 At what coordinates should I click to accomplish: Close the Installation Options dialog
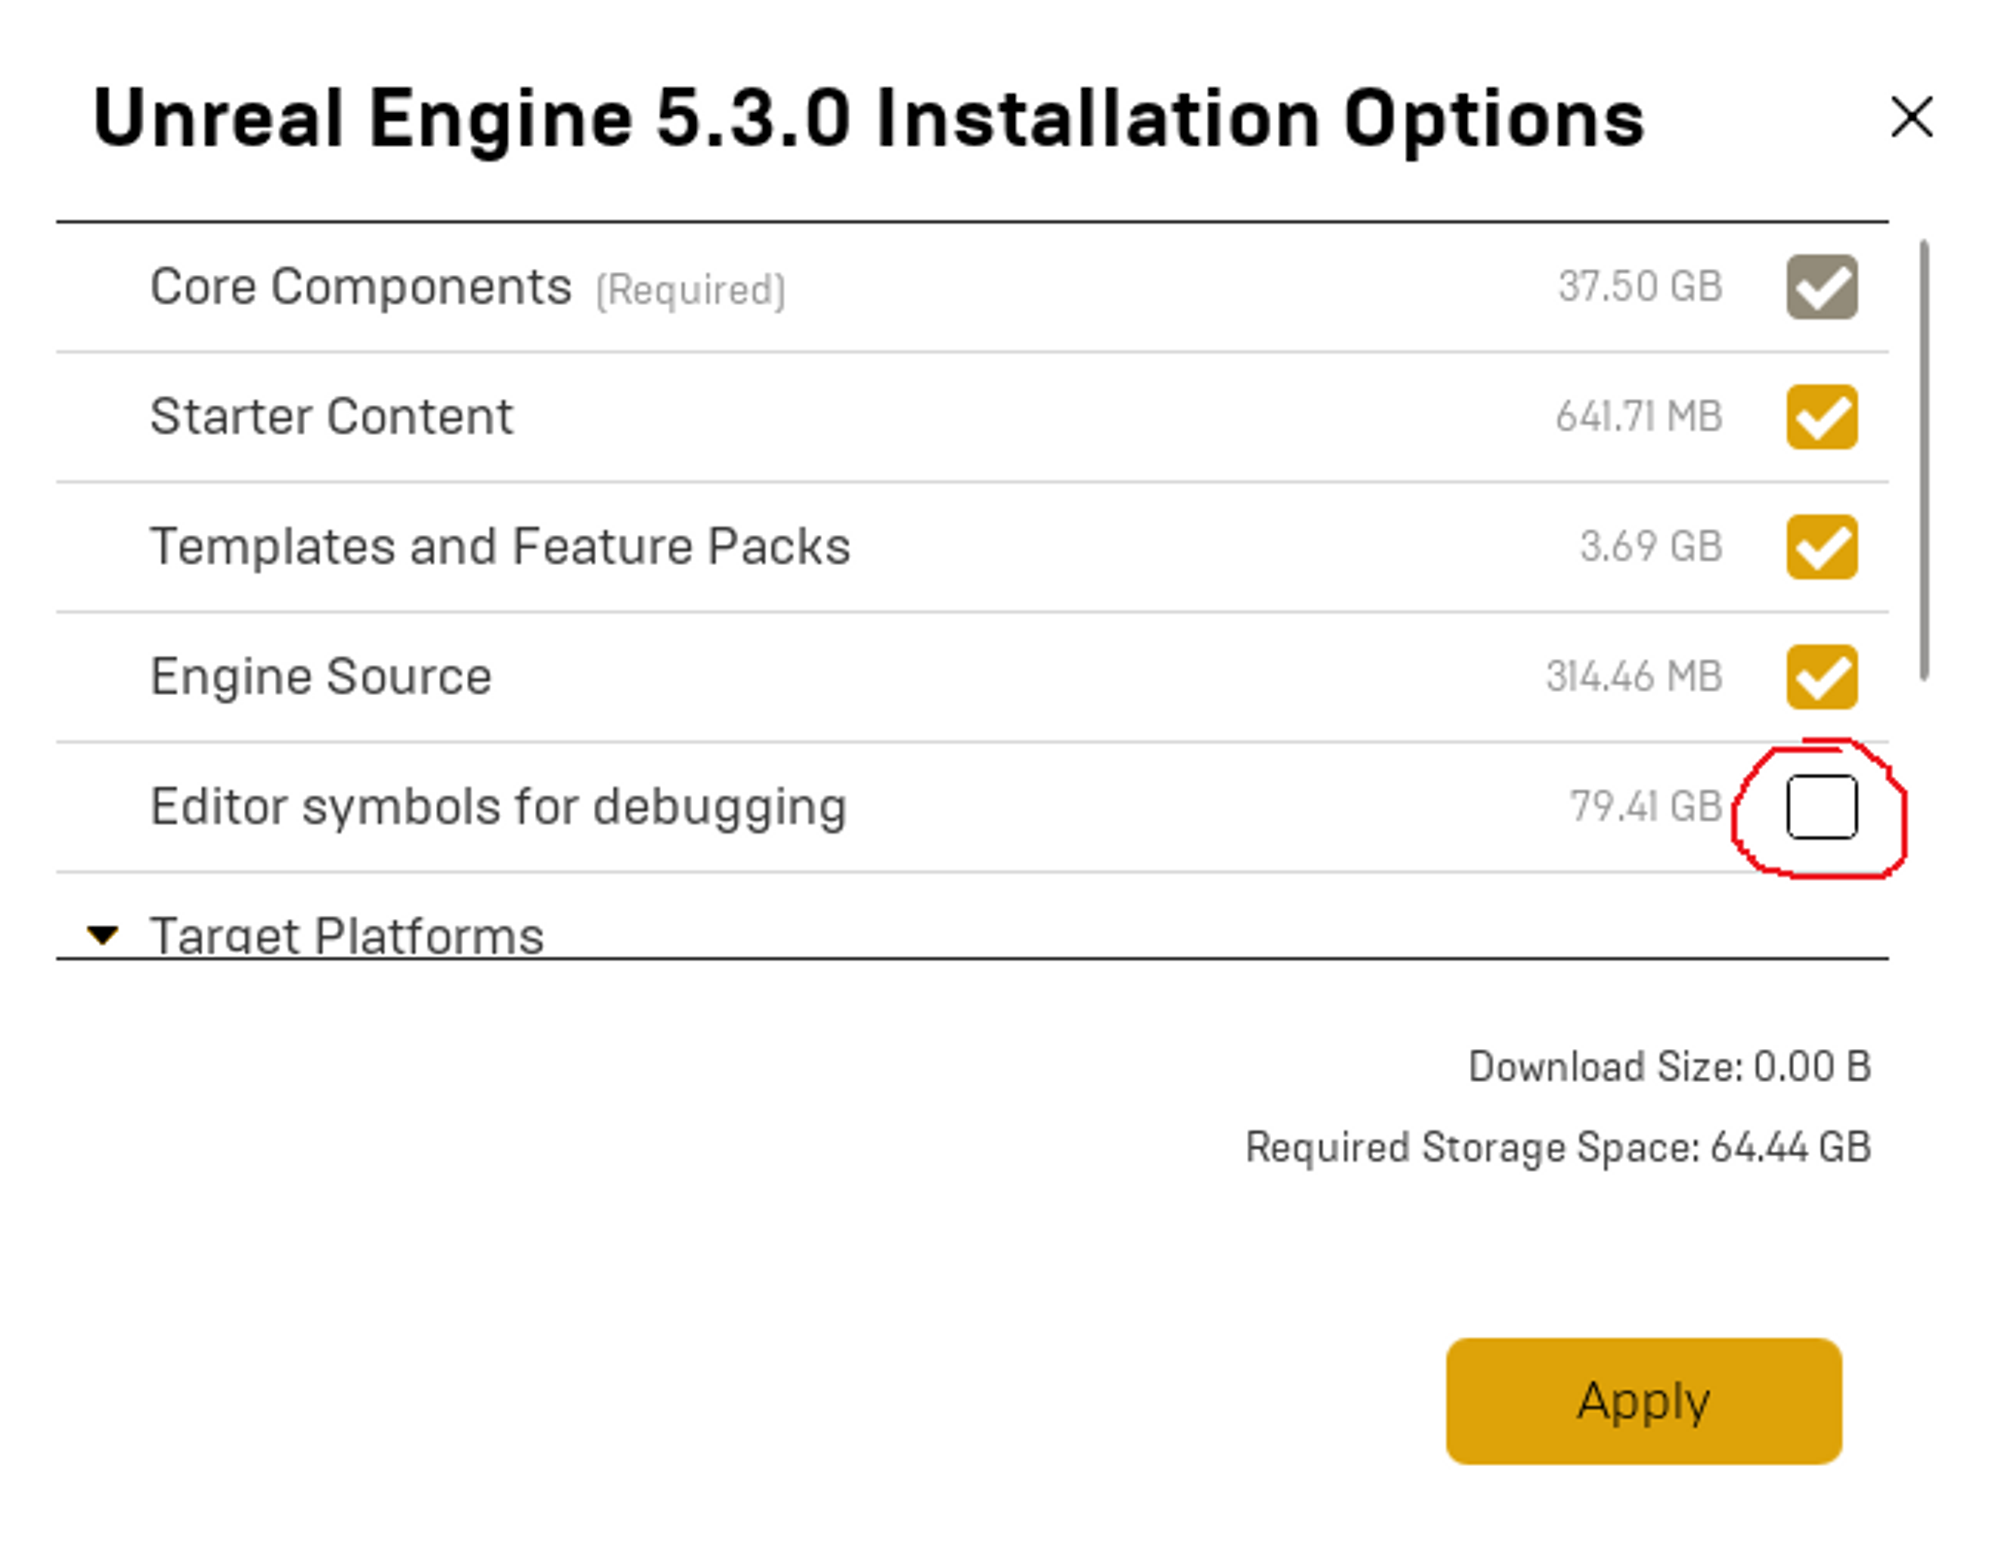pyautogui.click(x=1911, y=117)
